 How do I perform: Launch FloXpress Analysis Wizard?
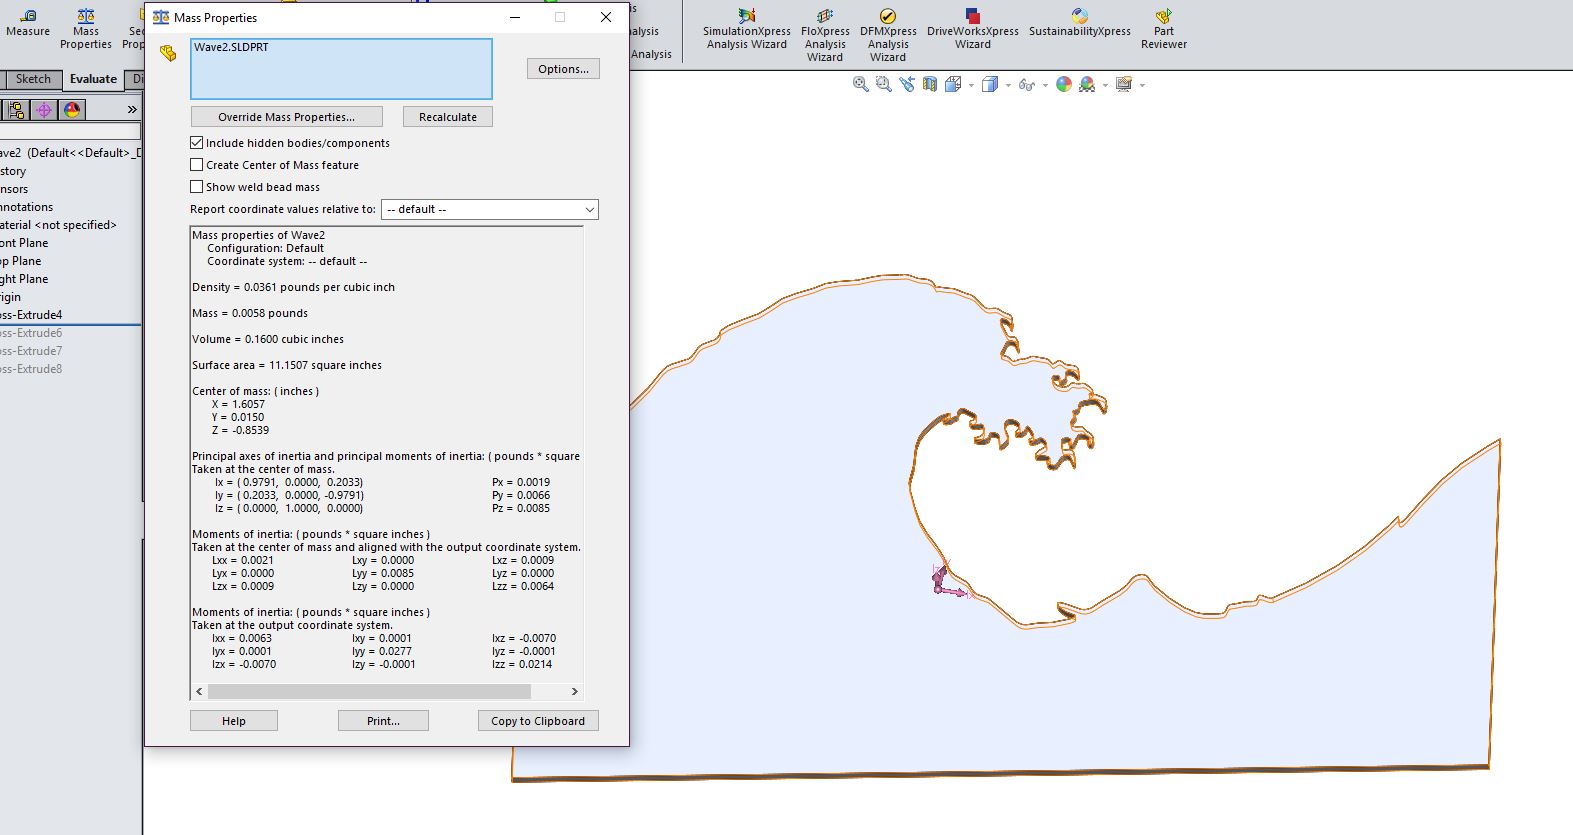[825, 36]
